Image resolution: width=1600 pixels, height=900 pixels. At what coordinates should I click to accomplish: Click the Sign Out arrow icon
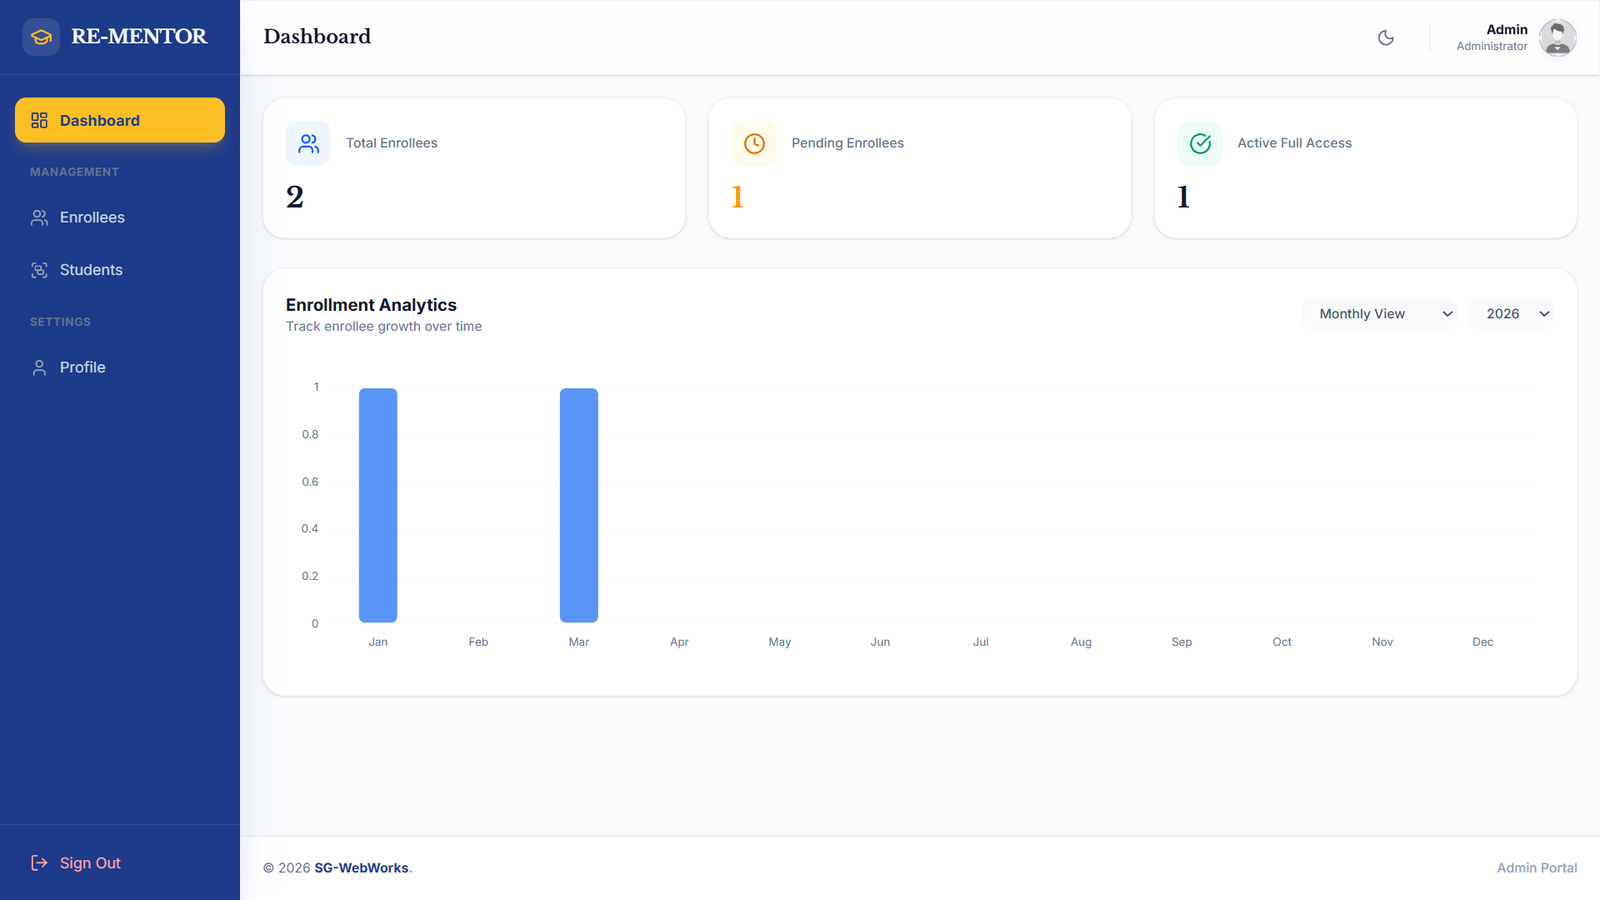tap(39, 863)
